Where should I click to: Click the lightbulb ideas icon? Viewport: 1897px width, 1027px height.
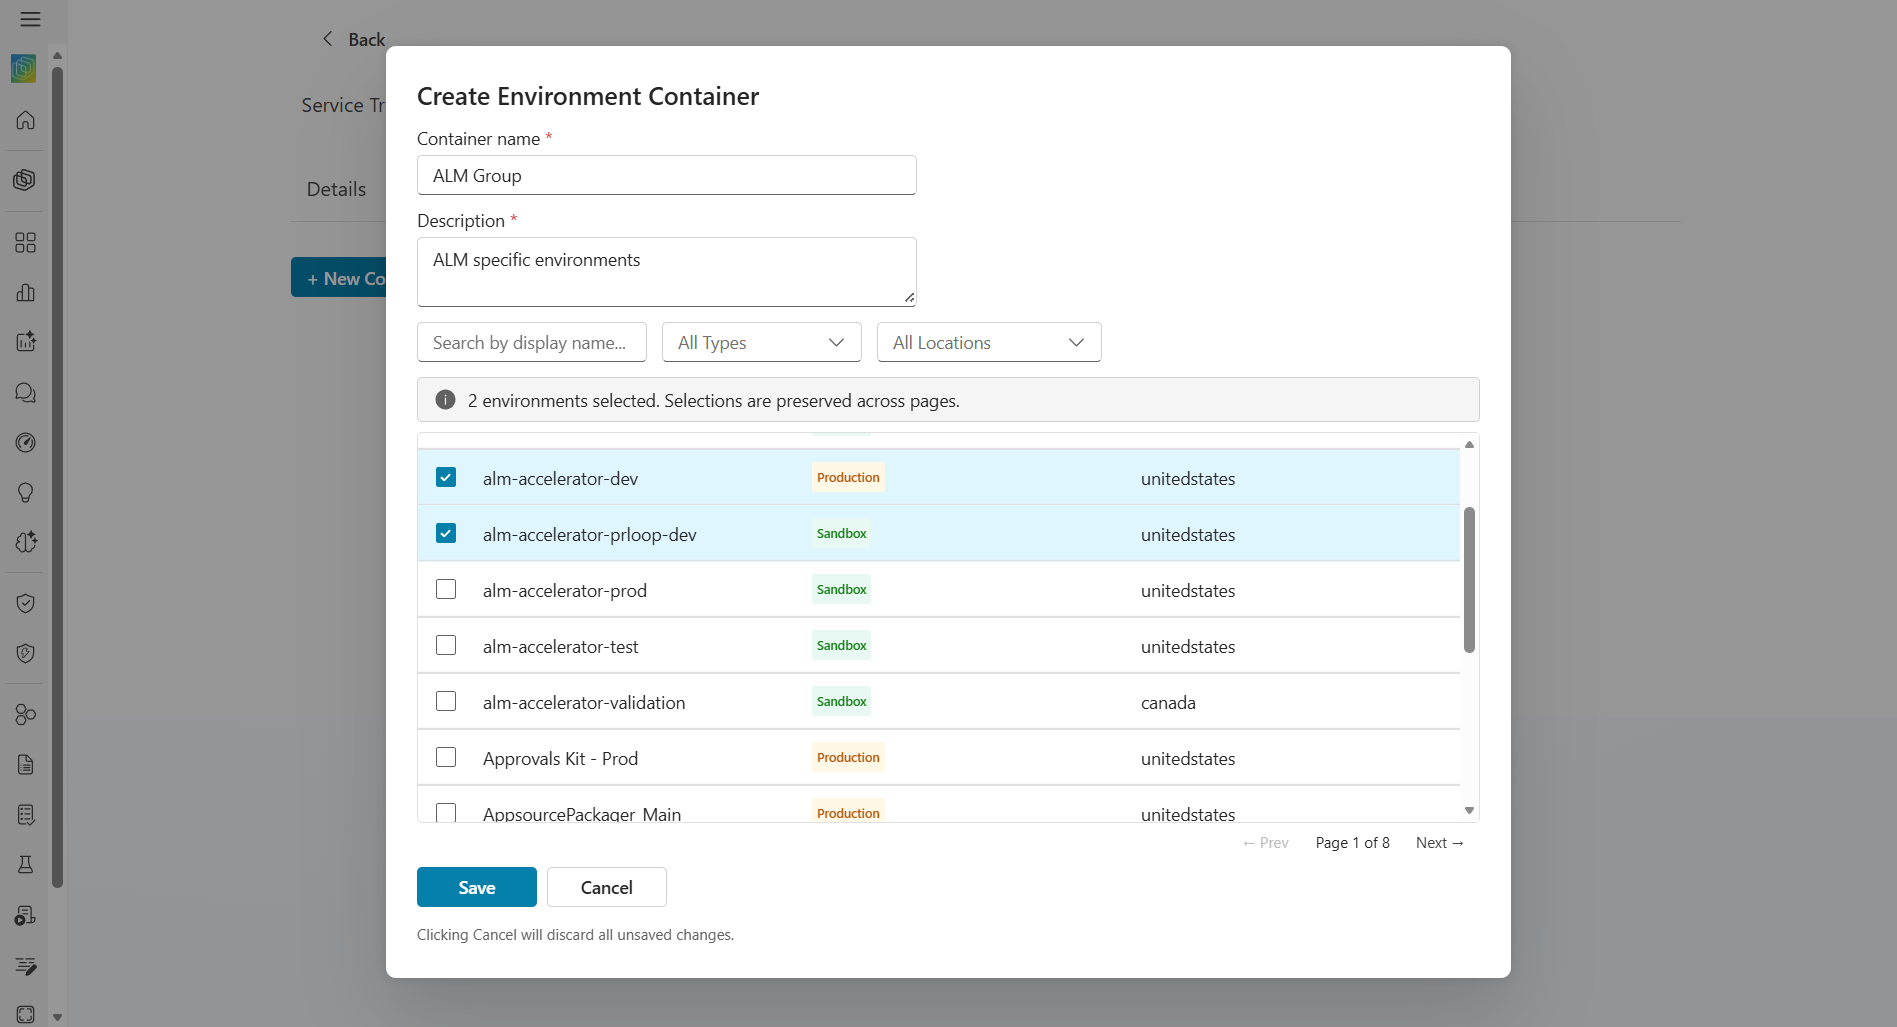[x=26, y=492]
